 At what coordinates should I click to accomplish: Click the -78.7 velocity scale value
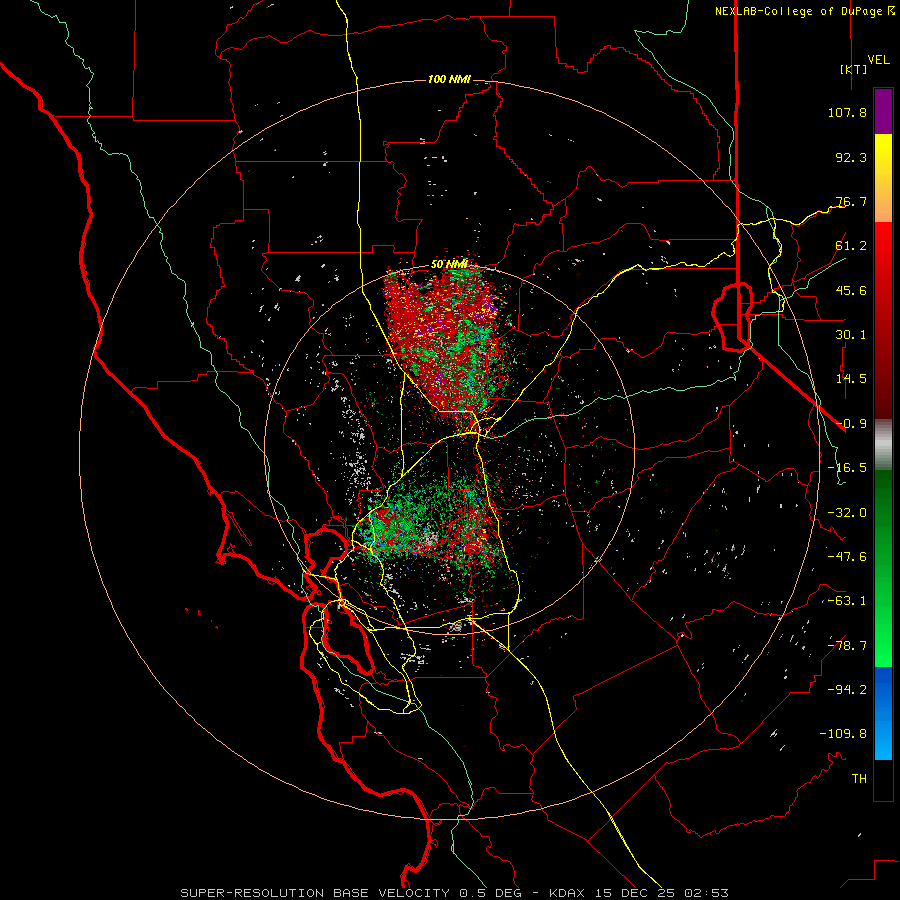point(847,646)
